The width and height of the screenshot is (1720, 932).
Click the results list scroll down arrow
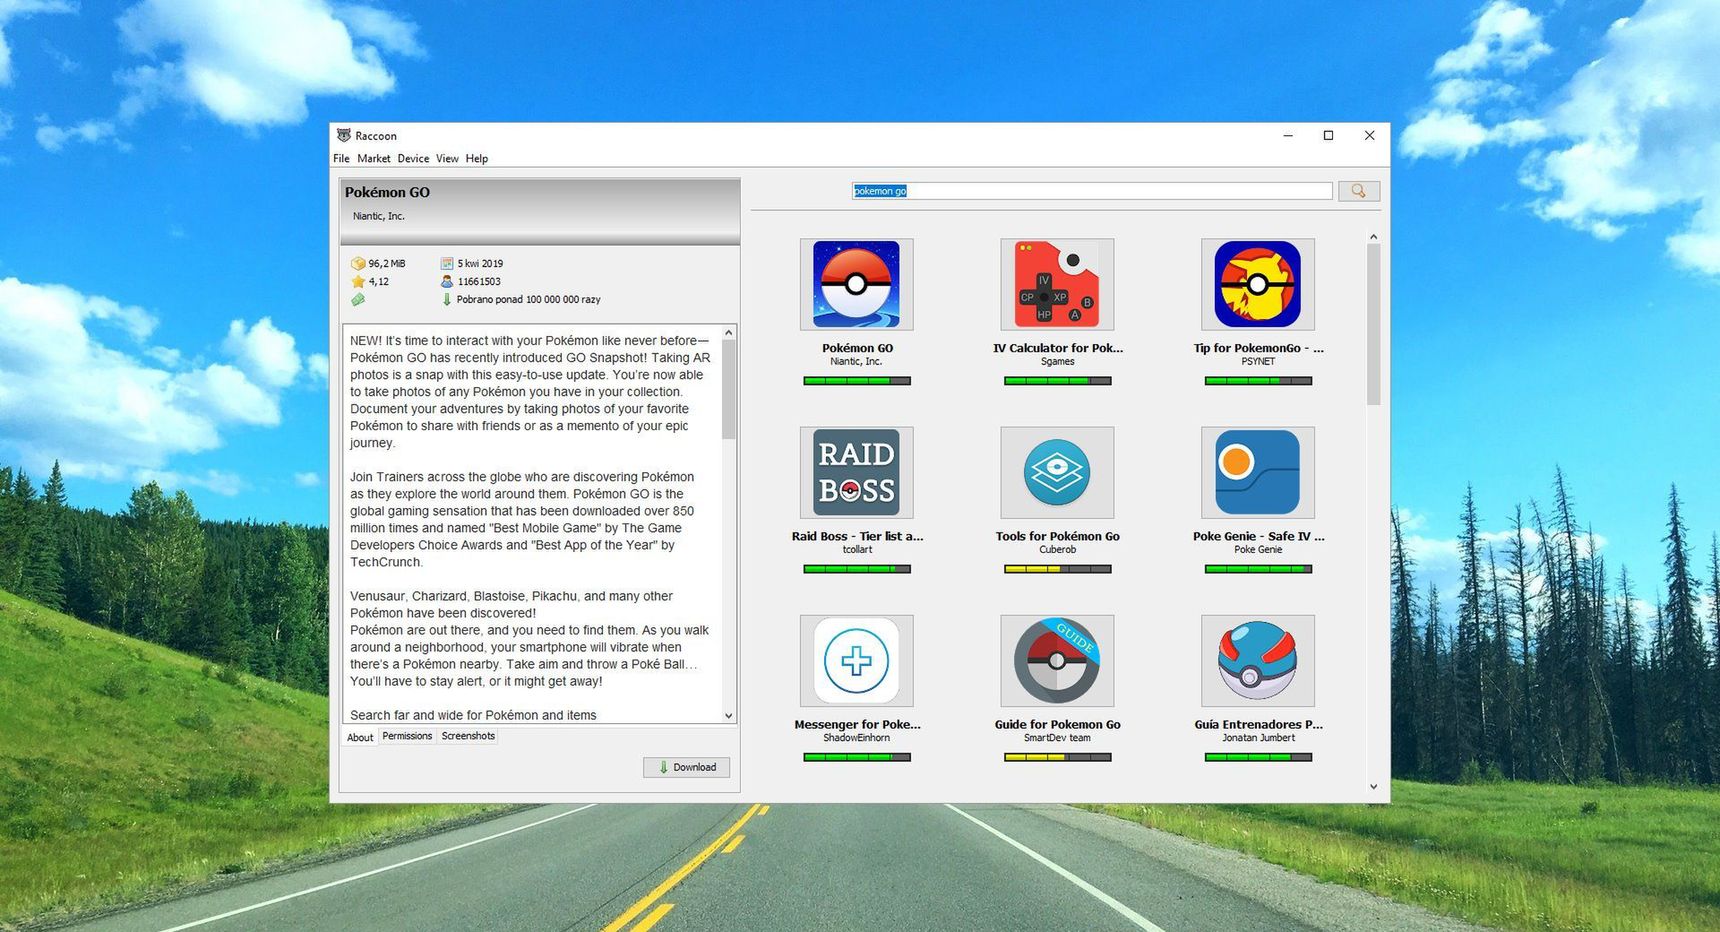click(x=1373, y=786)
